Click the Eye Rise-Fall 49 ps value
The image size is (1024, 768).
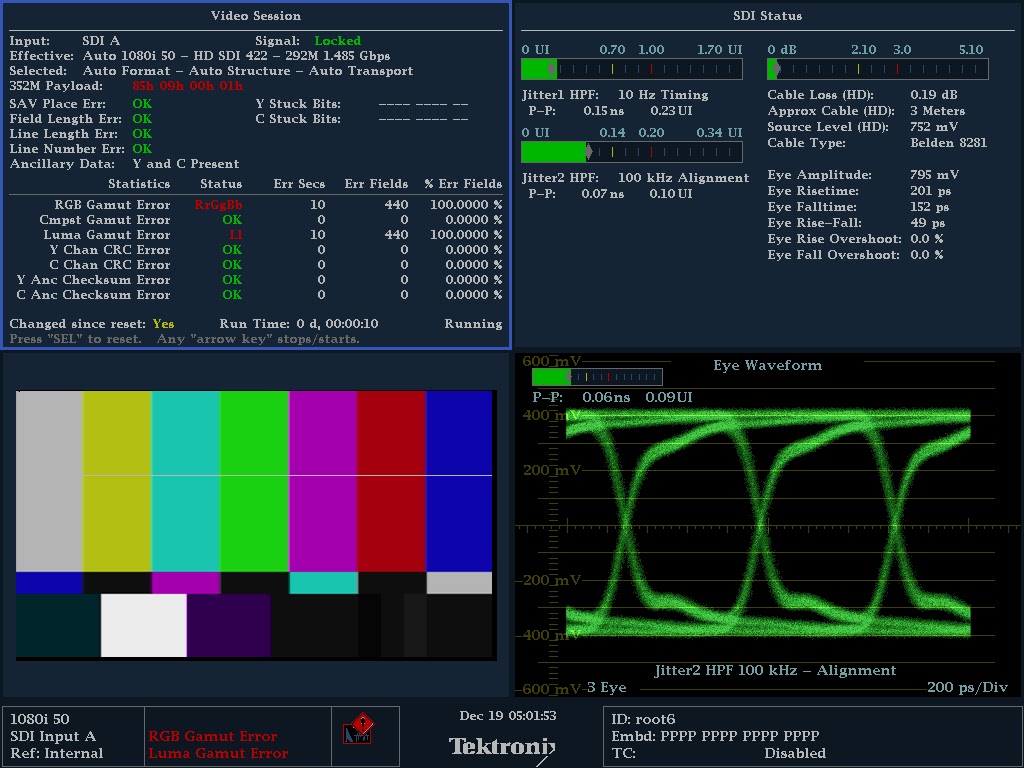(x=928, y=223)
